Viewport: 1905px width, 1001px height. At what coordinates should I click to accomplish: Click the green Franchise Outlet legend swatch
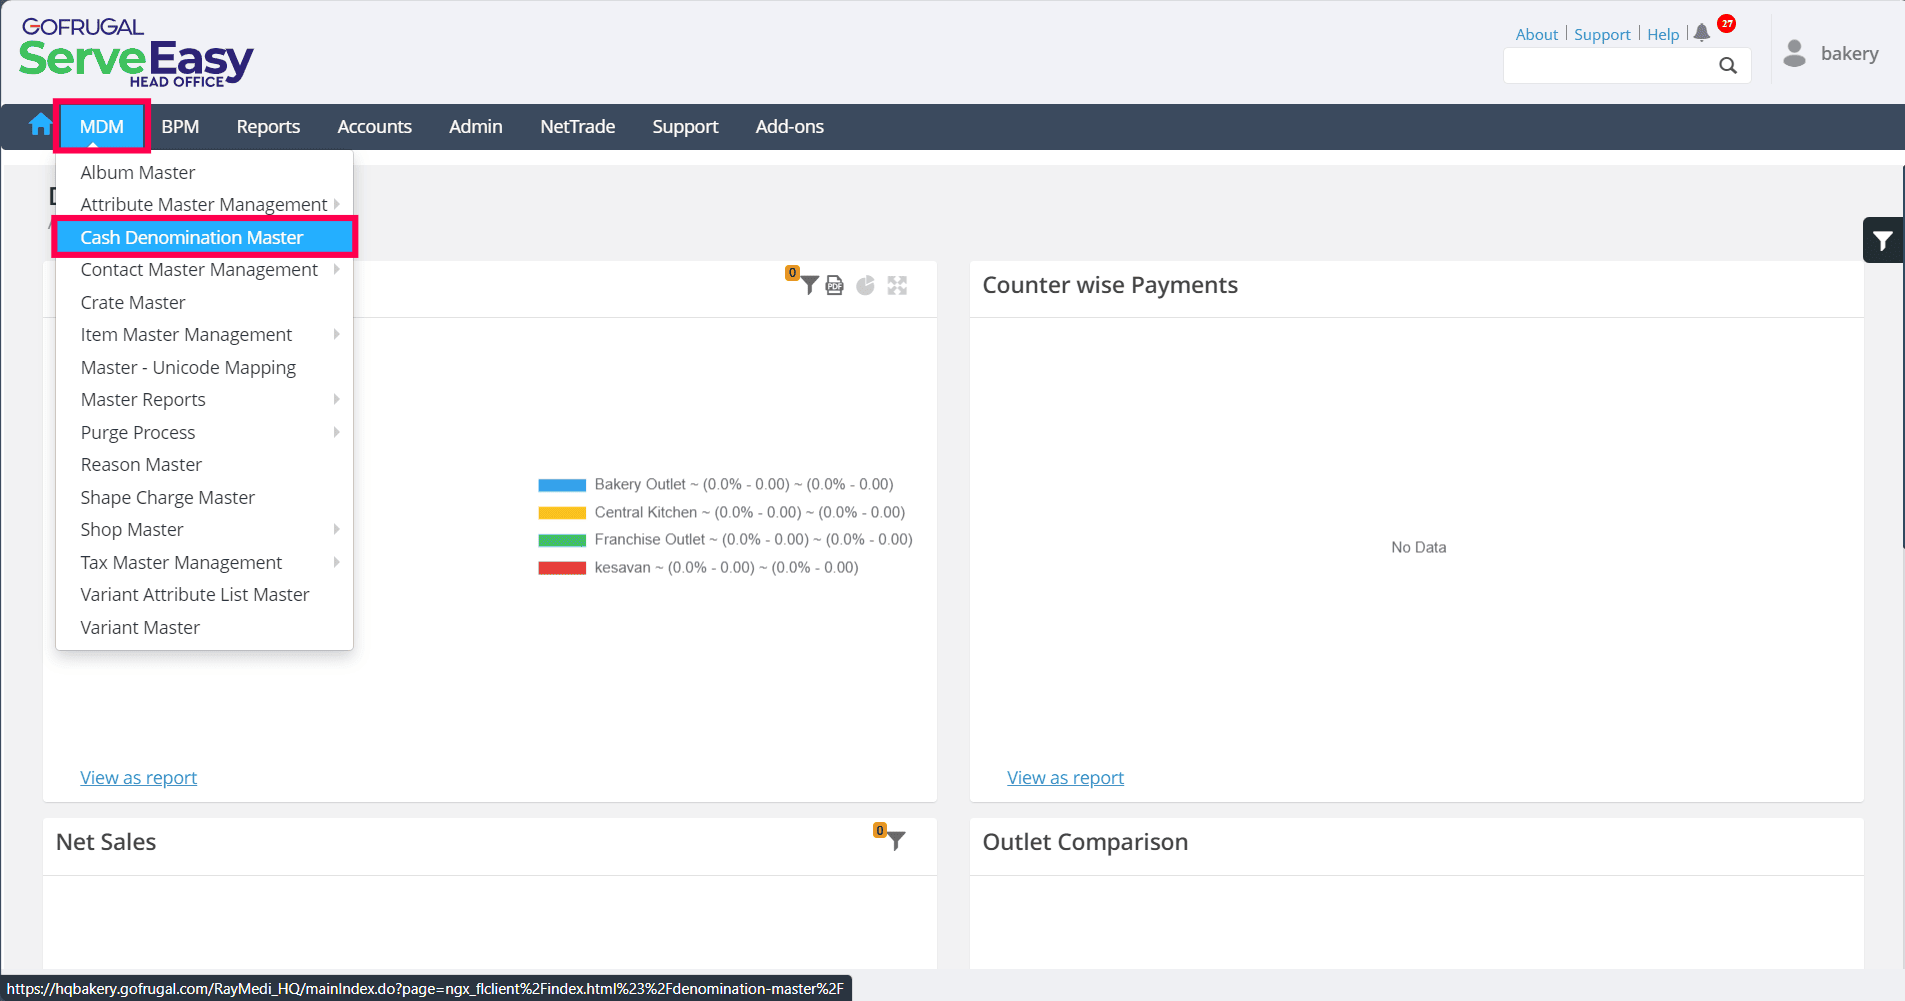[562, 540]
